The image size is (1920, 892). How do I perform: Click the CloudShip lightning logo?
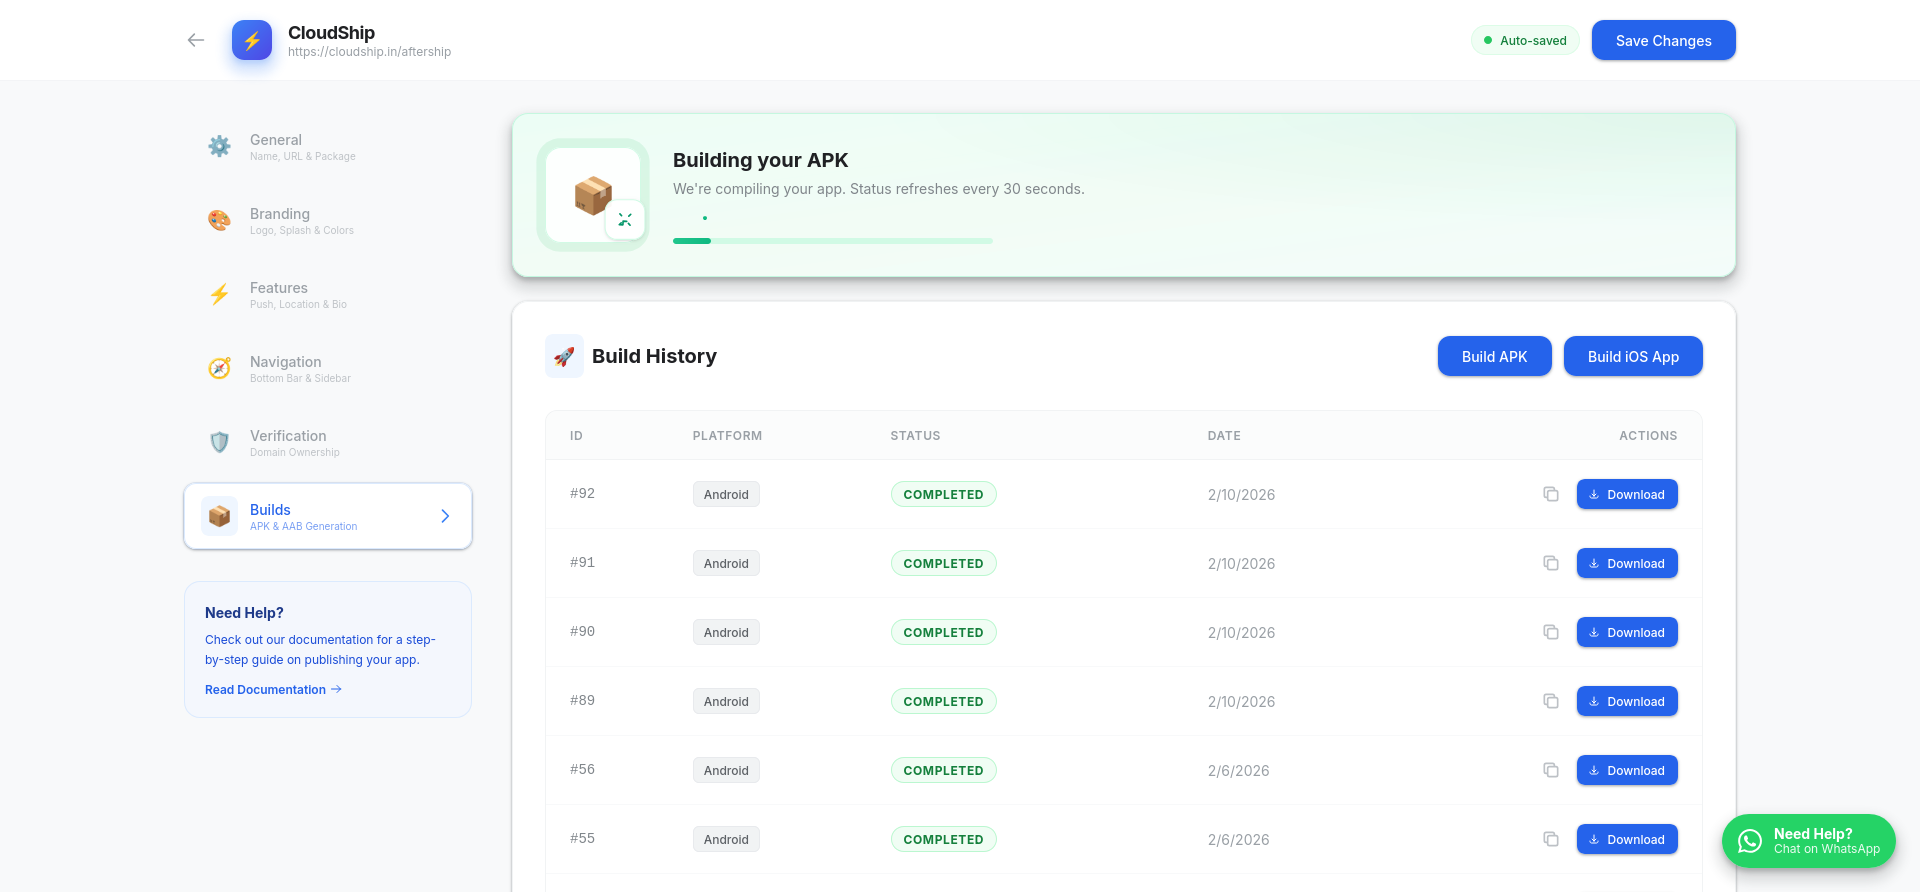click(252, 40)
